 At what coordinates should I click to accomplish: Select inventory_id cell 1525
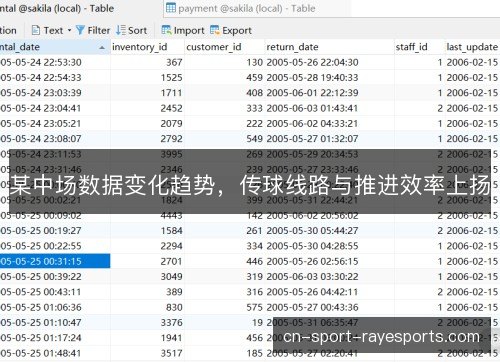[x=147, y=78]
